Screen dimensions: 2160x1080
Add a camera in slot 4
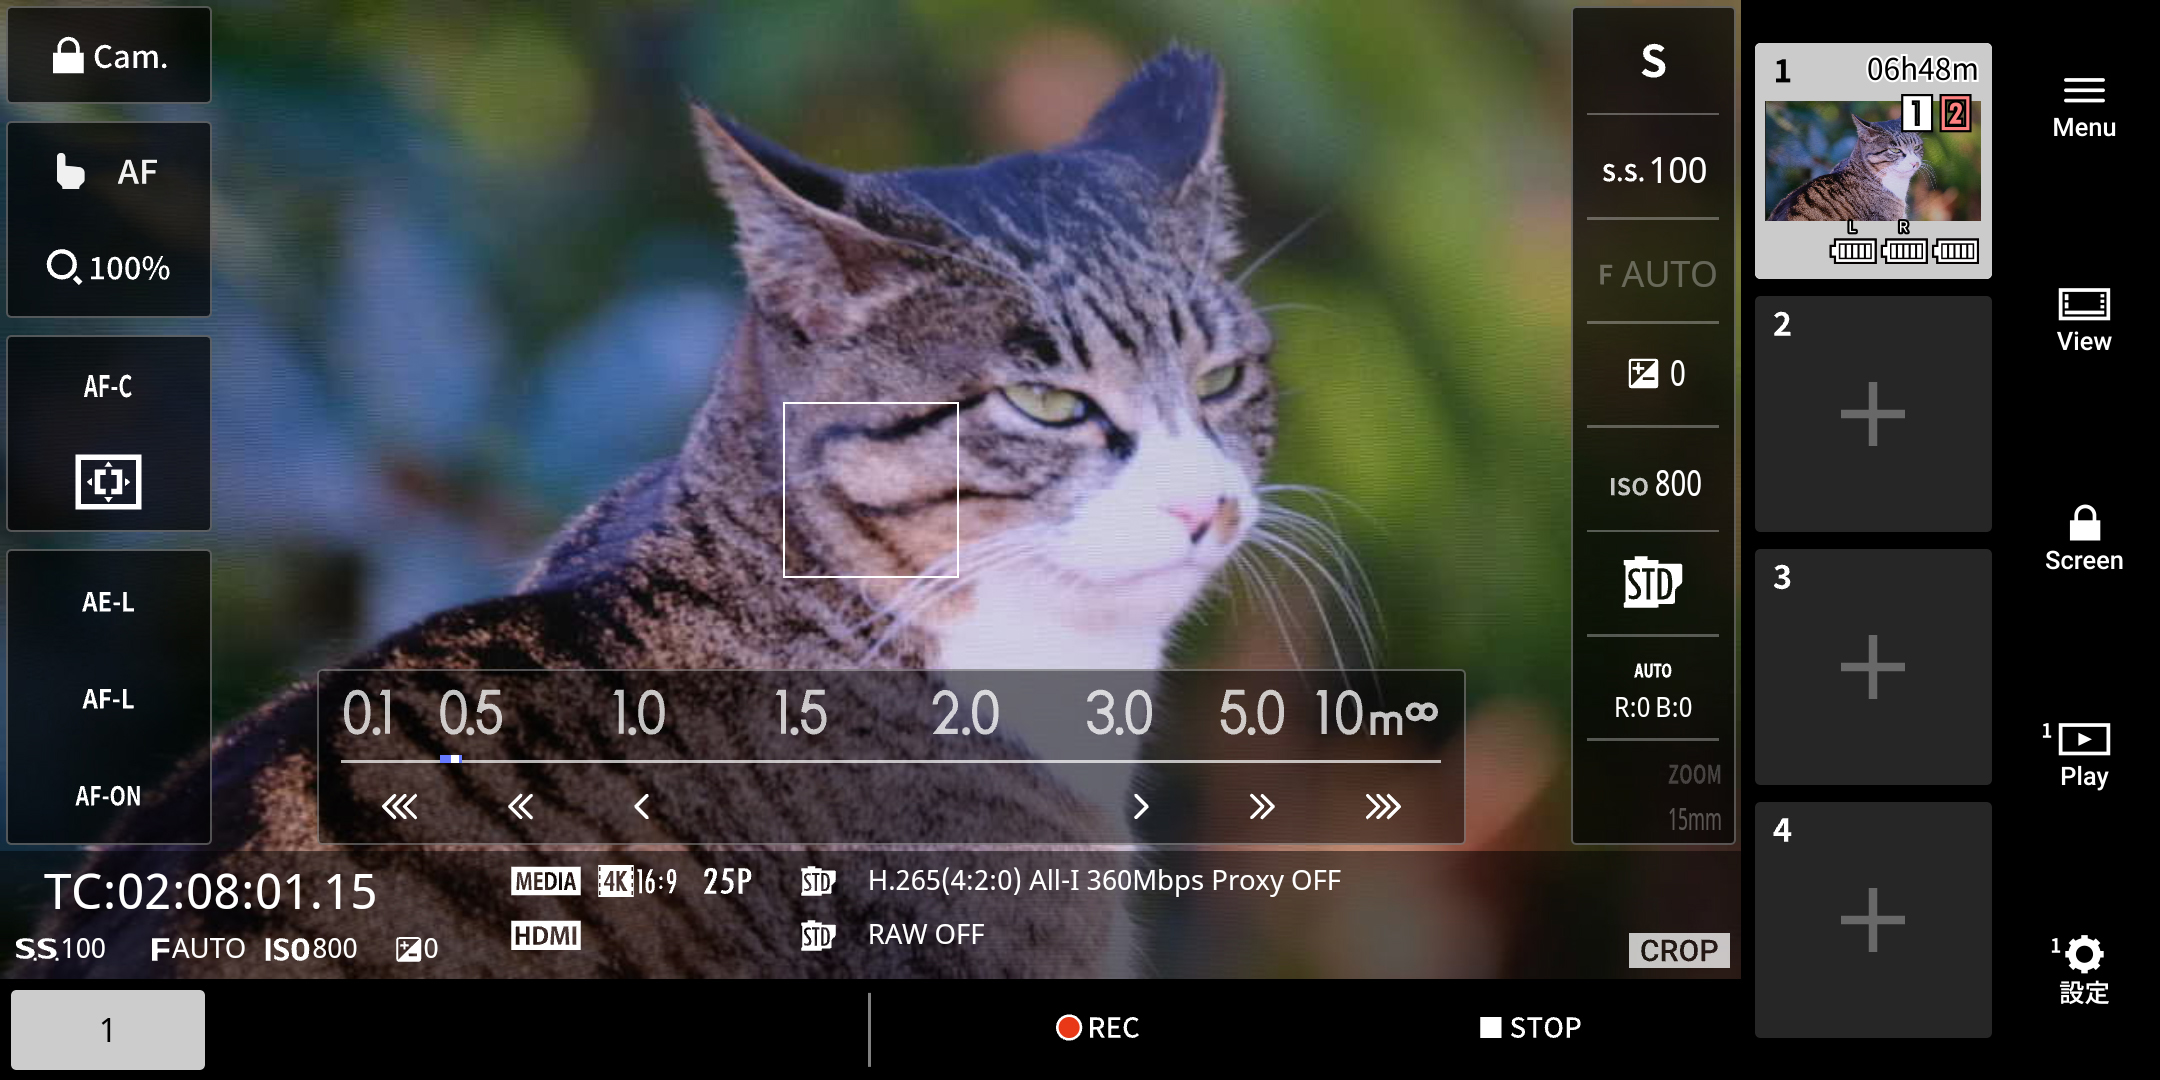point(1873,920)
